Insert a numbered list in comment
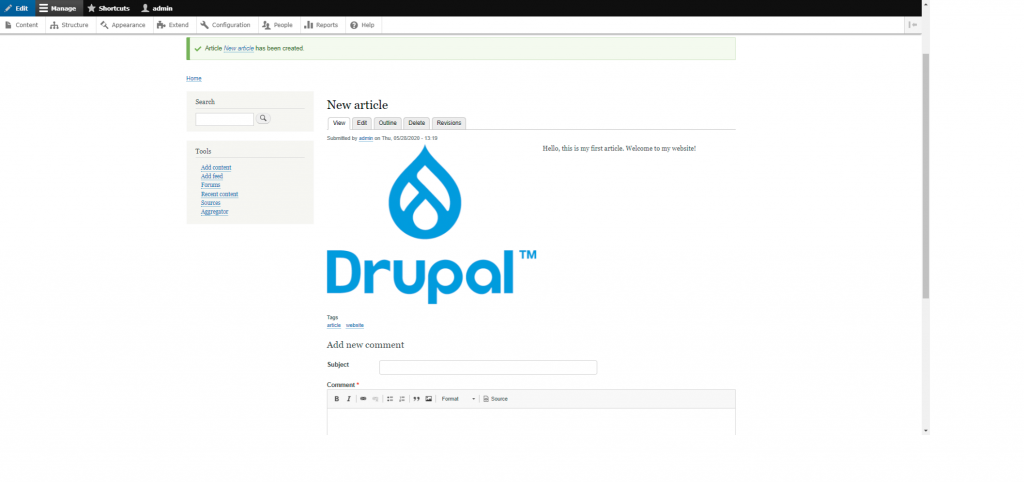Viewport: 1024px width, 483px height. (x=402, y=399)
